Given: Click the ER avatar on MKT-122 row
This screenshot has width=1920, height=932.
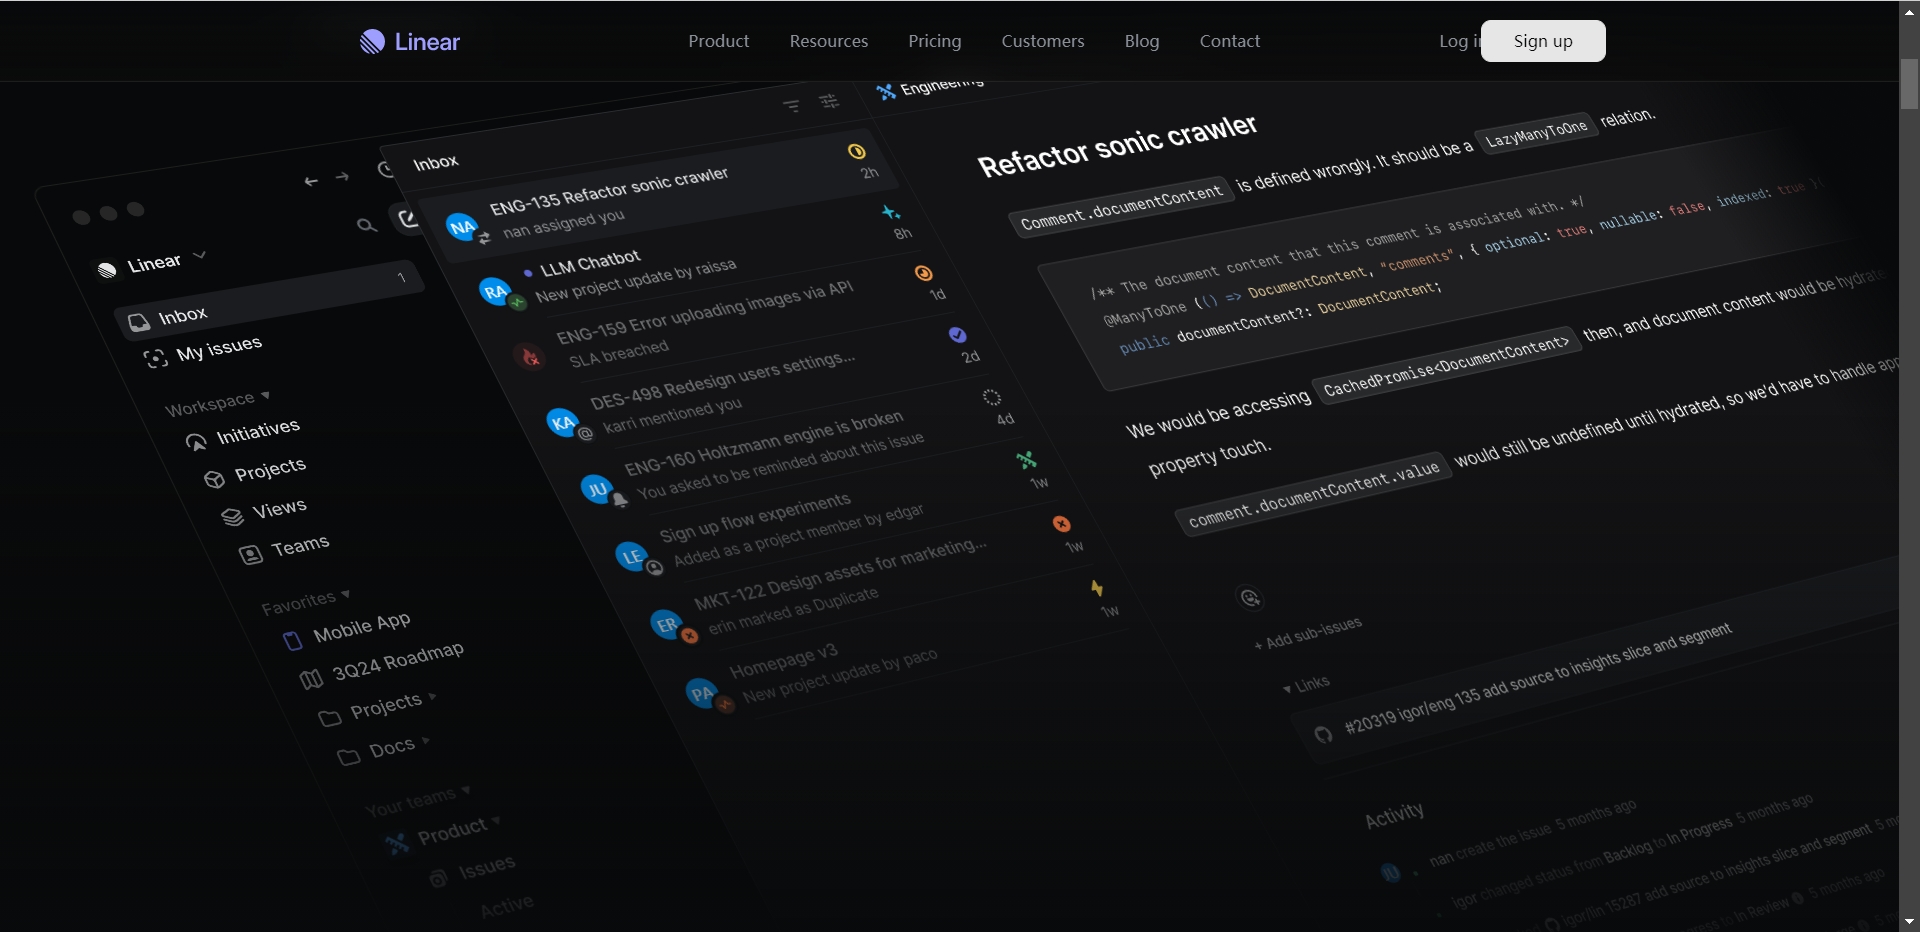Looking at the screenshot, I should (x=666, y=624).
